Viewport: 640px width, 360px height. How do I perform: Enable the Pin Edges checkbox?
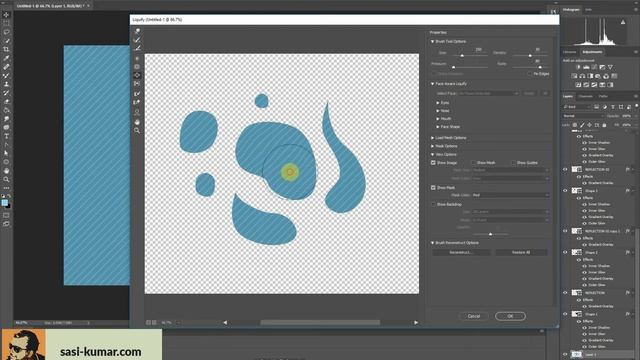point(529,74)
